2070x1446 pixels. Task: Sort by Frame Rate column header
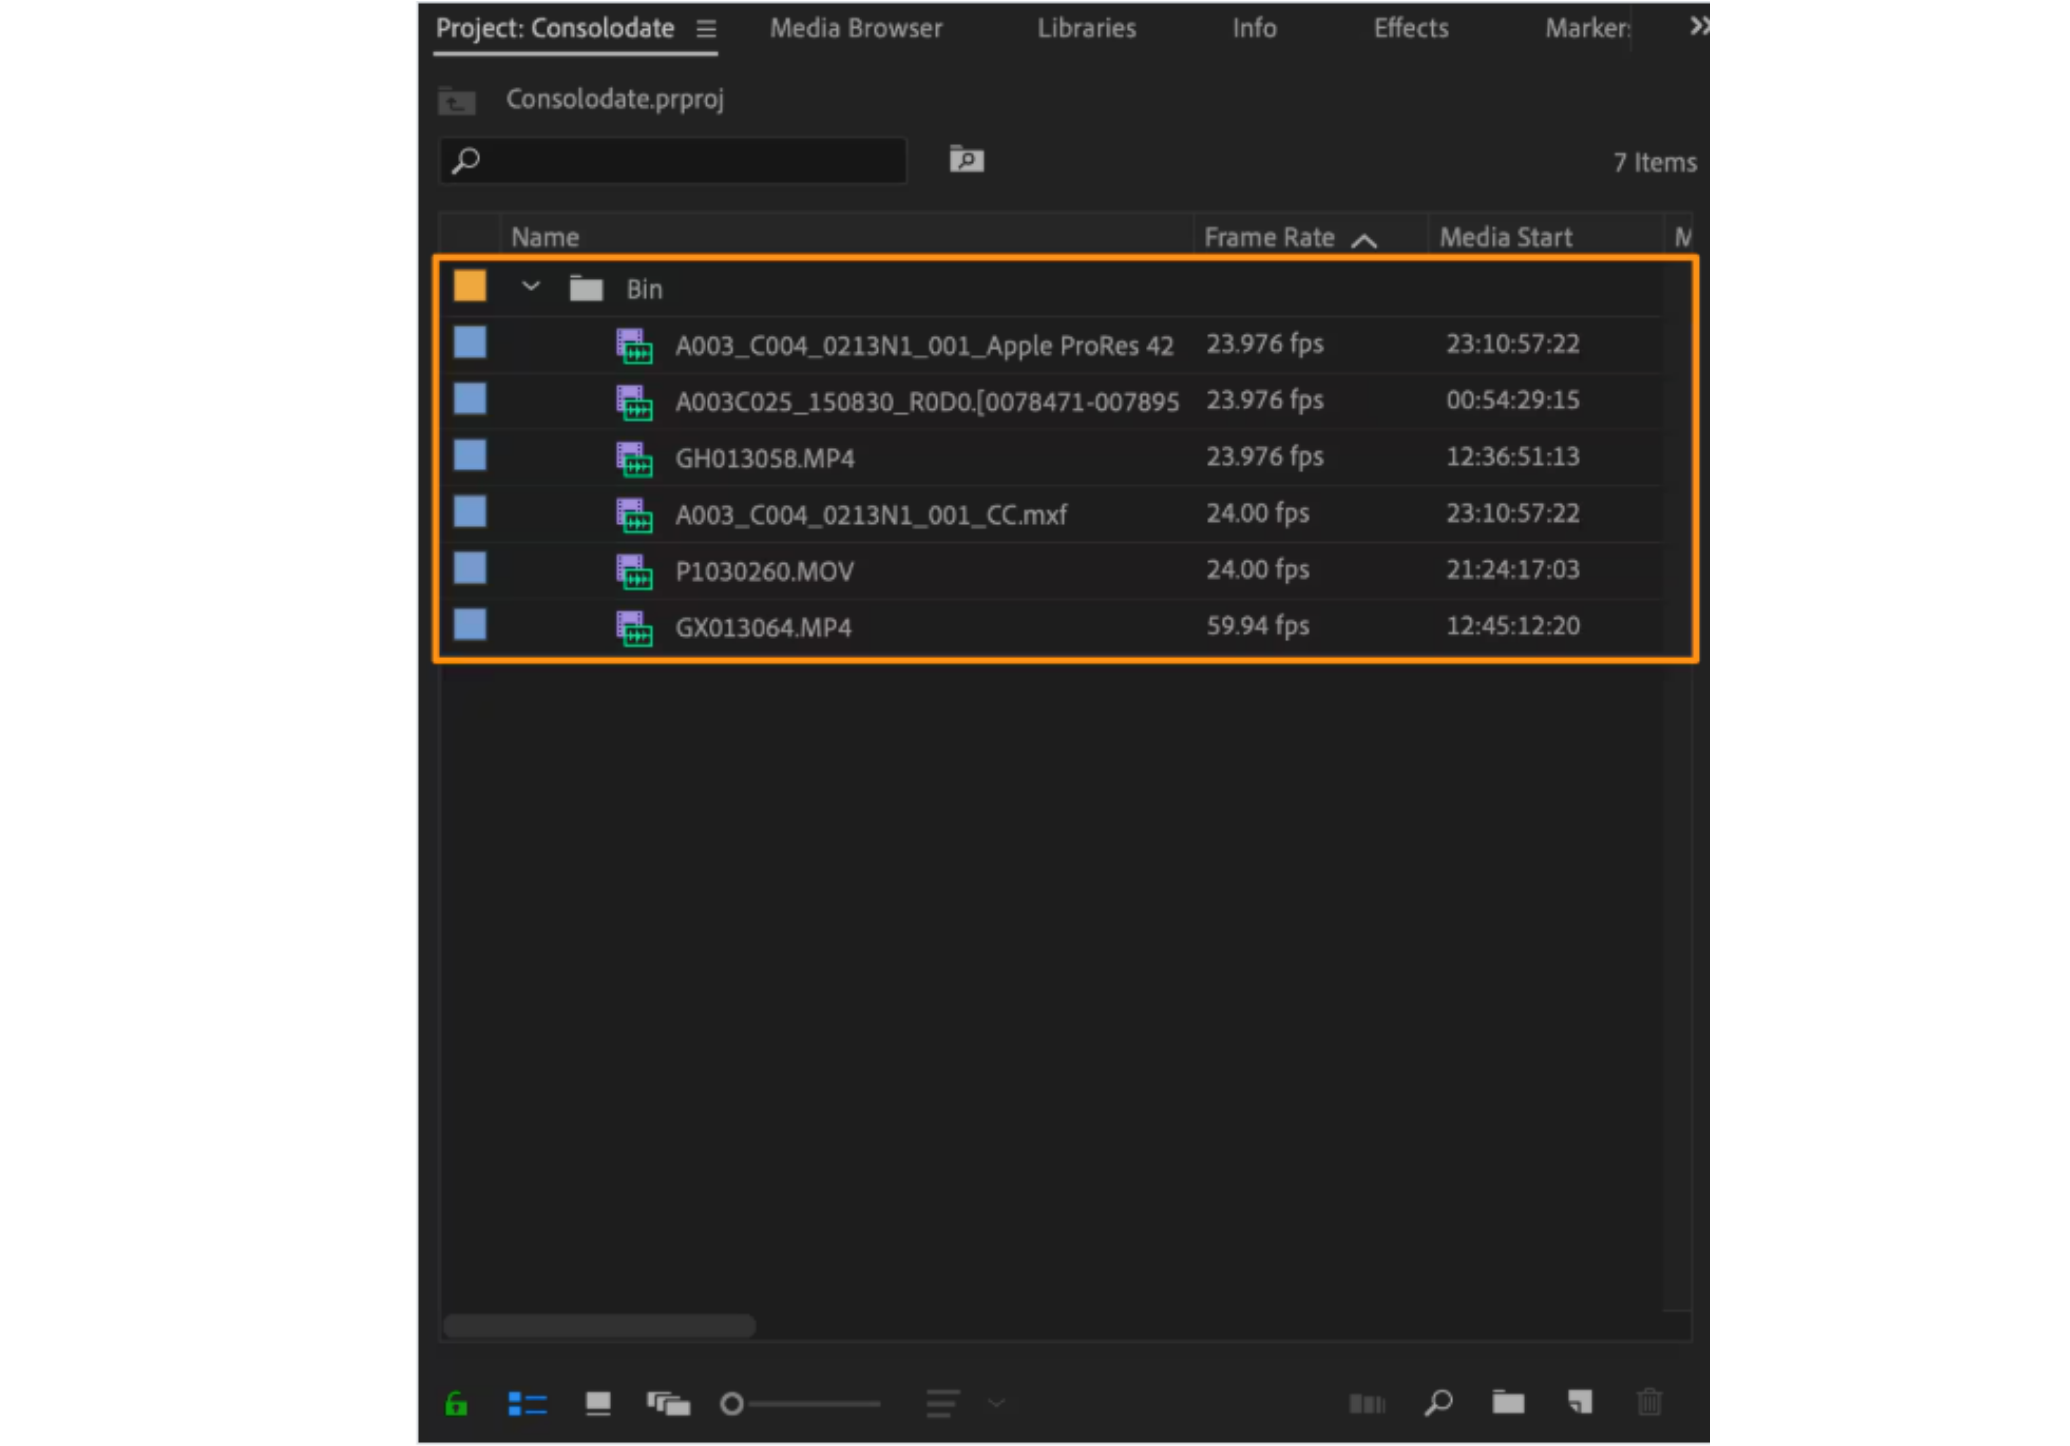1268,237
